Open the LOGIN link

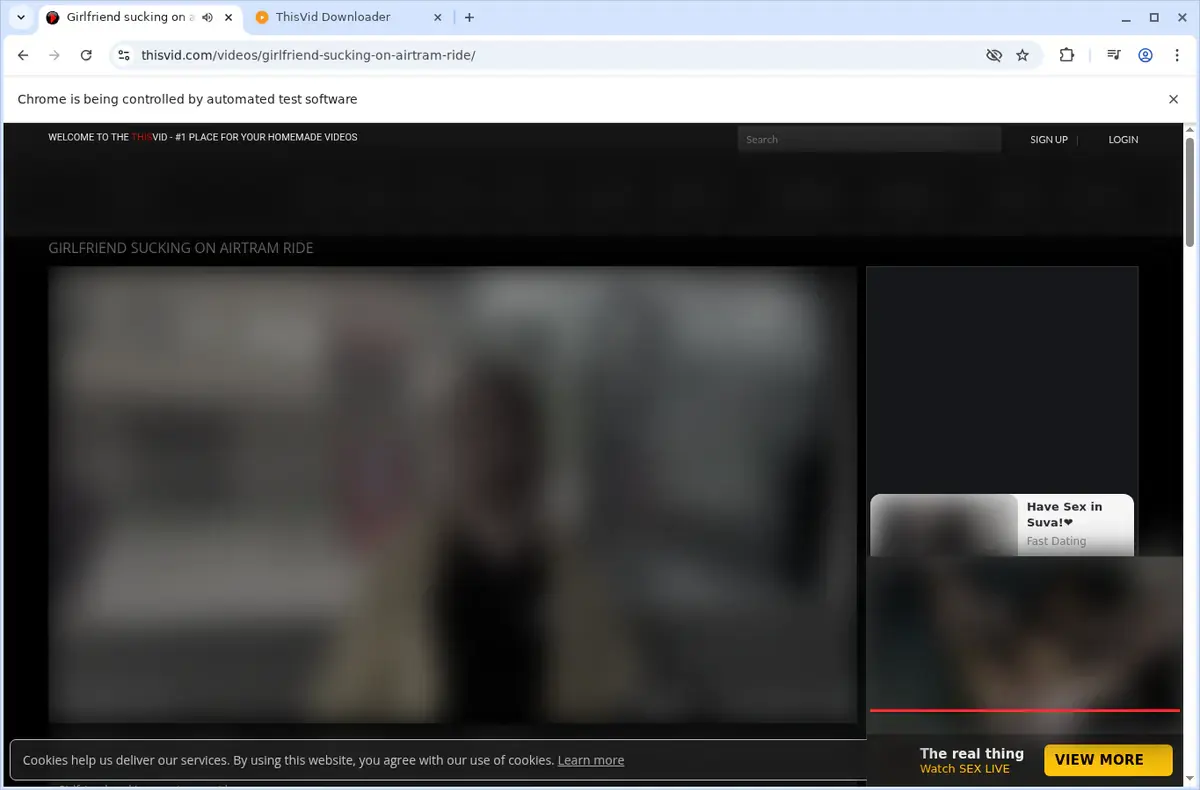(1123, 139)
